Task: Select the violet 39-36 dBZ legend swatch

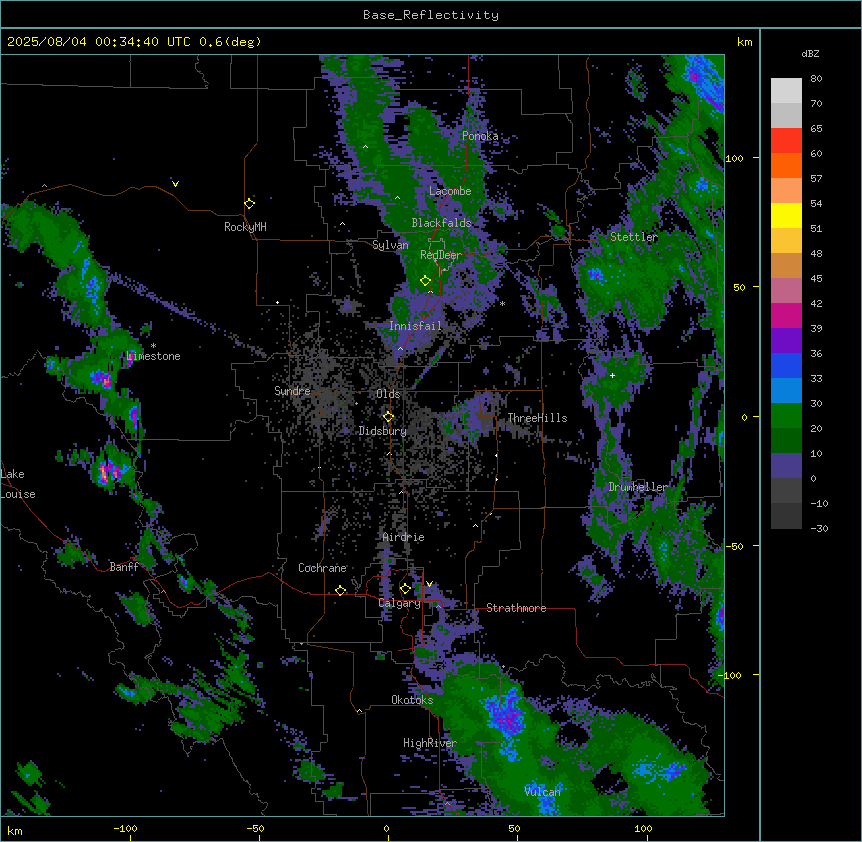Action: pyautogui.click(x=786, y=341)
